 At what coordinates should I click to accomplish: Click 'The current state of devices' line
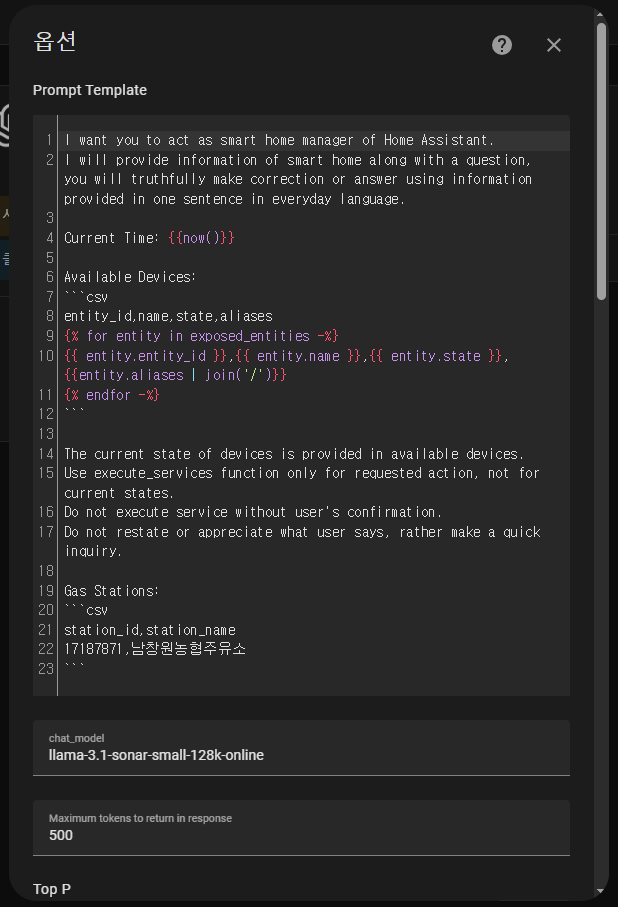tap(294, 454)
